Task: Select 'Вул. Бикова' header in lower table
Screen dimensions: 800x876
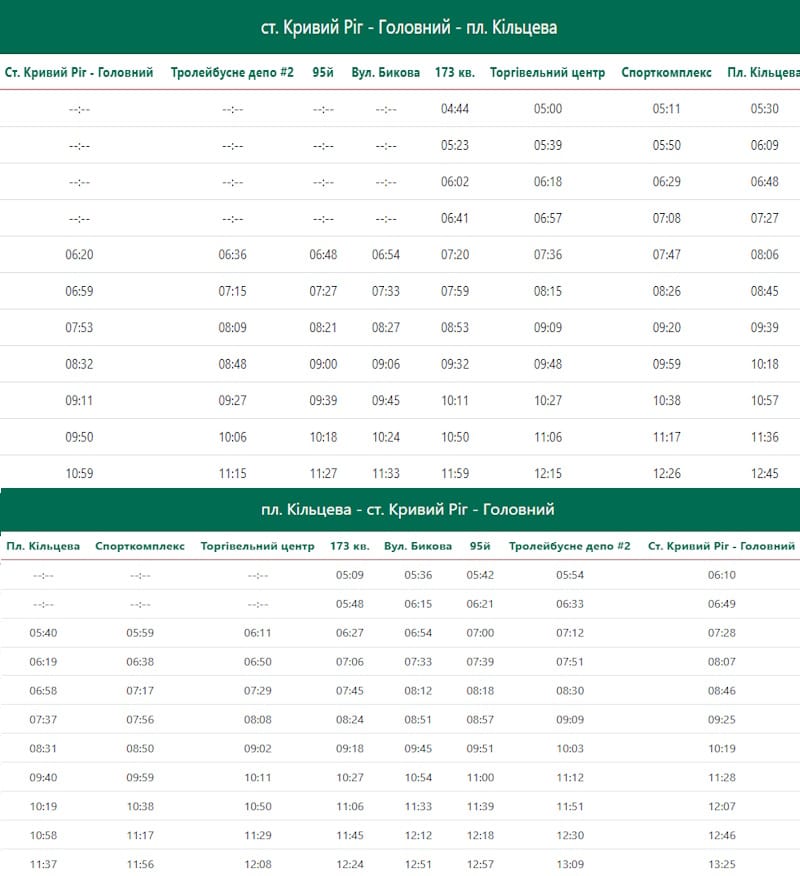Action: 418,546
